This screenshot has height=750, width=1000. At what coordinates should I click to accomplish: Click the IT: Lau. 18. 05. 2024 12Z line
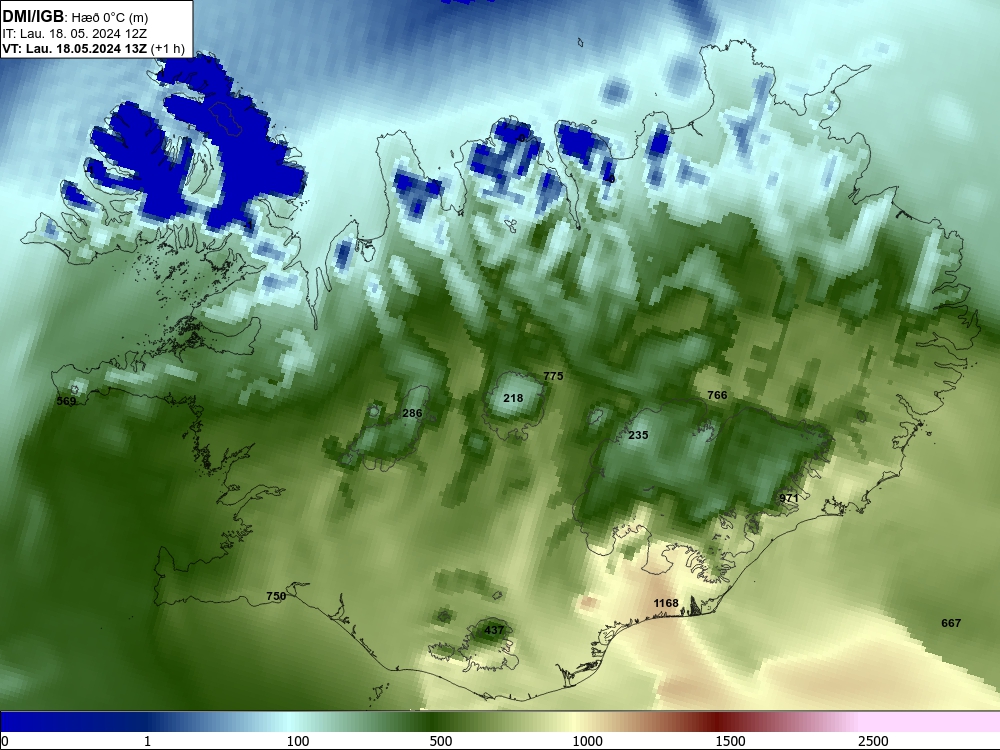click(75, 34)
